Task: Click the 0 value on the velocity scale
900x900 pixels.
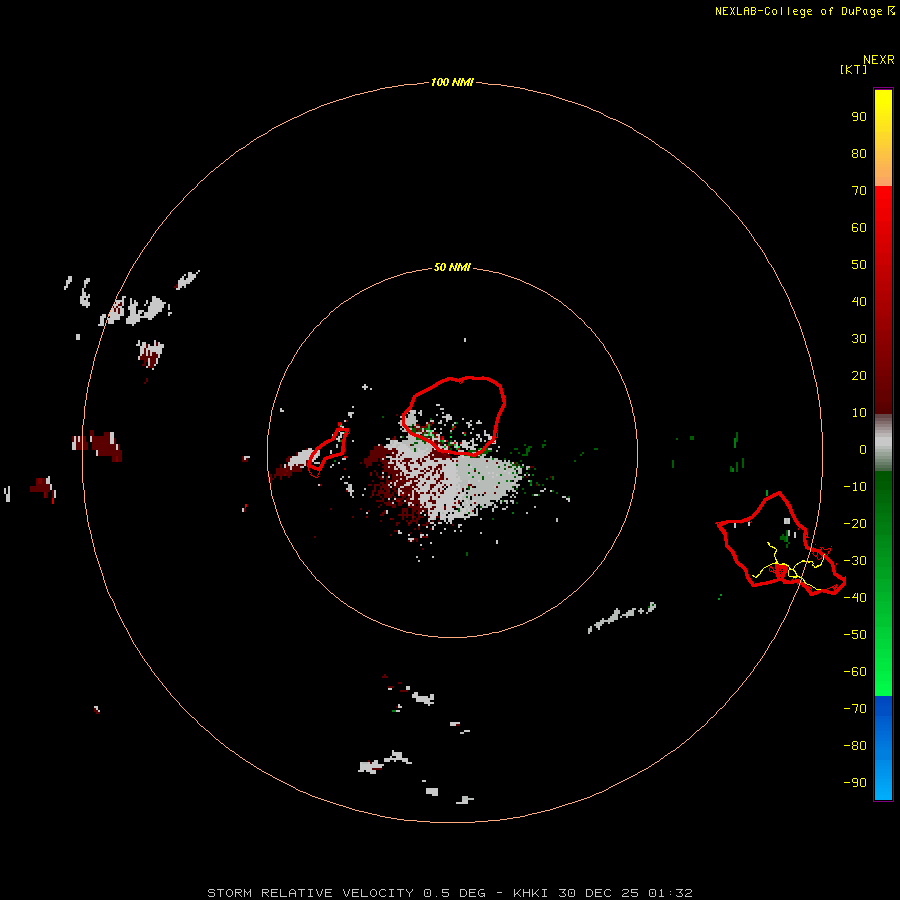Action: [863, 449]
